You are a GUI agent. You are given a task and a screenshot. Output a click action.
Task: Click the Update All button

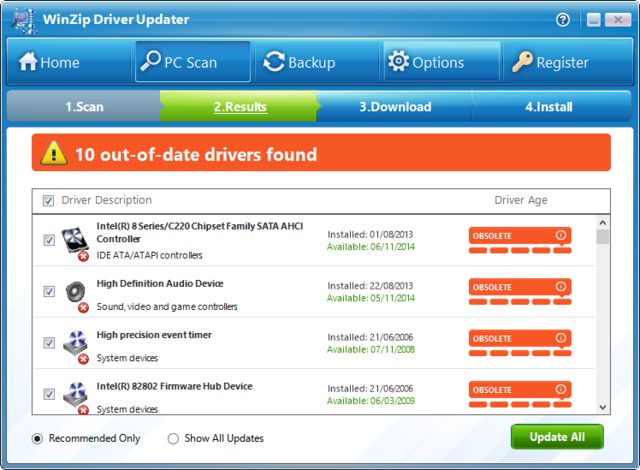557,437
